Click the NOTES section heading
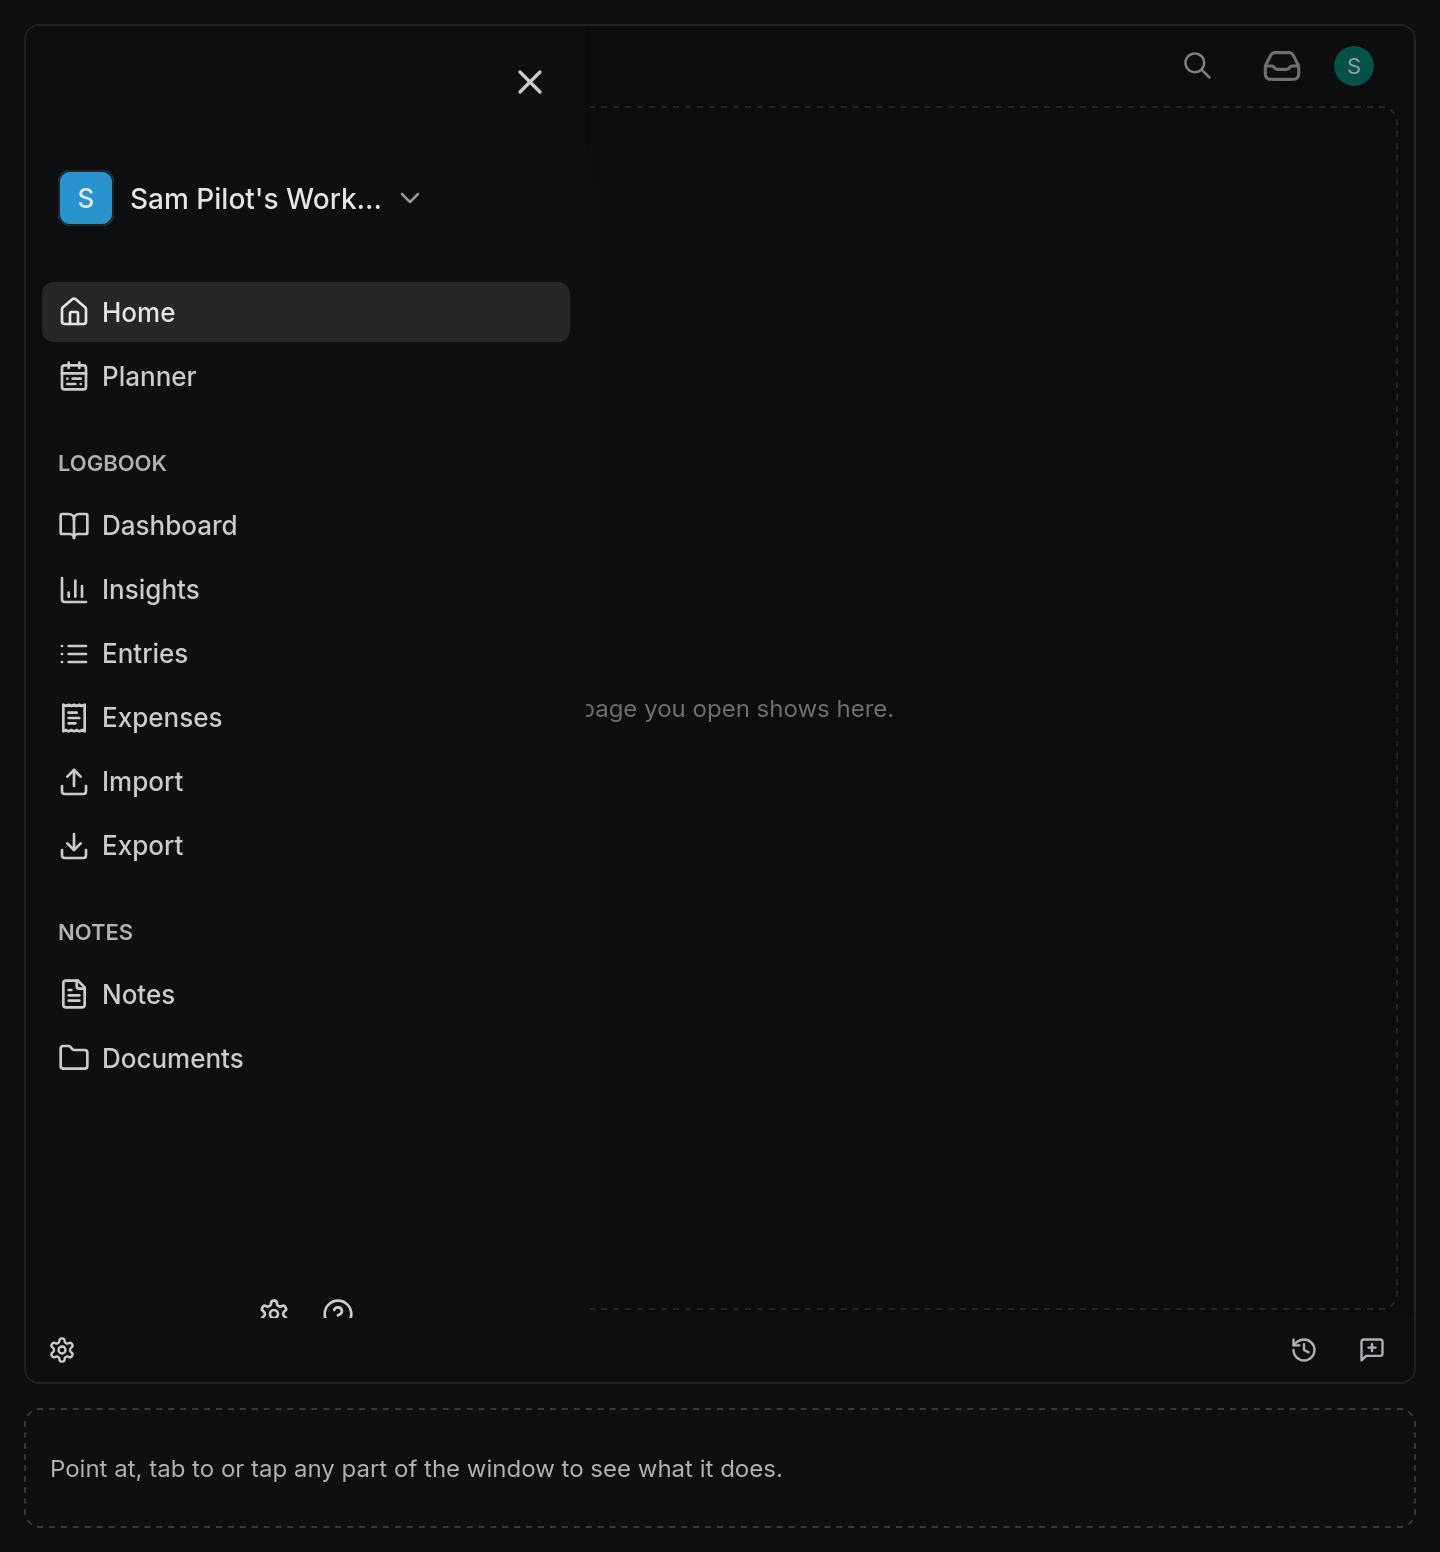 click(95, 932)
